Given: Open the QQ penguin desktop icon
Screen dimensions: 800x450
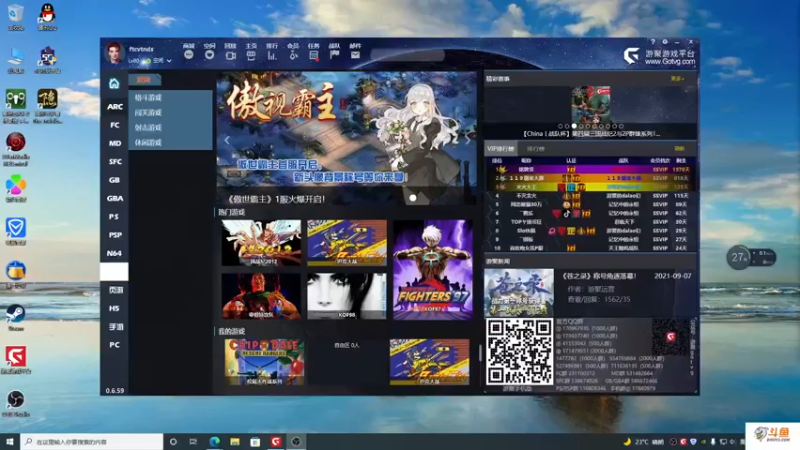Looking at the screenshot, I should click(47, 16).
